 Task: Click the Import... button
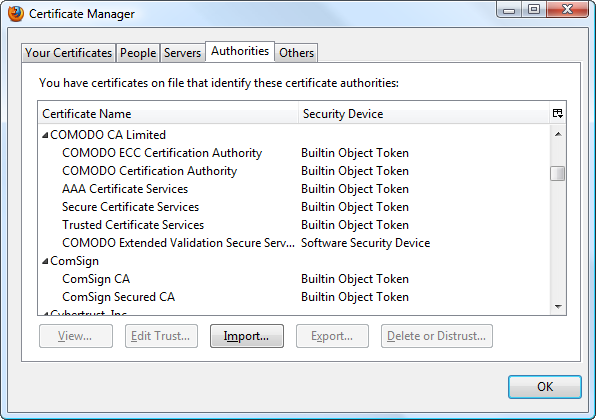pos(247,336)
